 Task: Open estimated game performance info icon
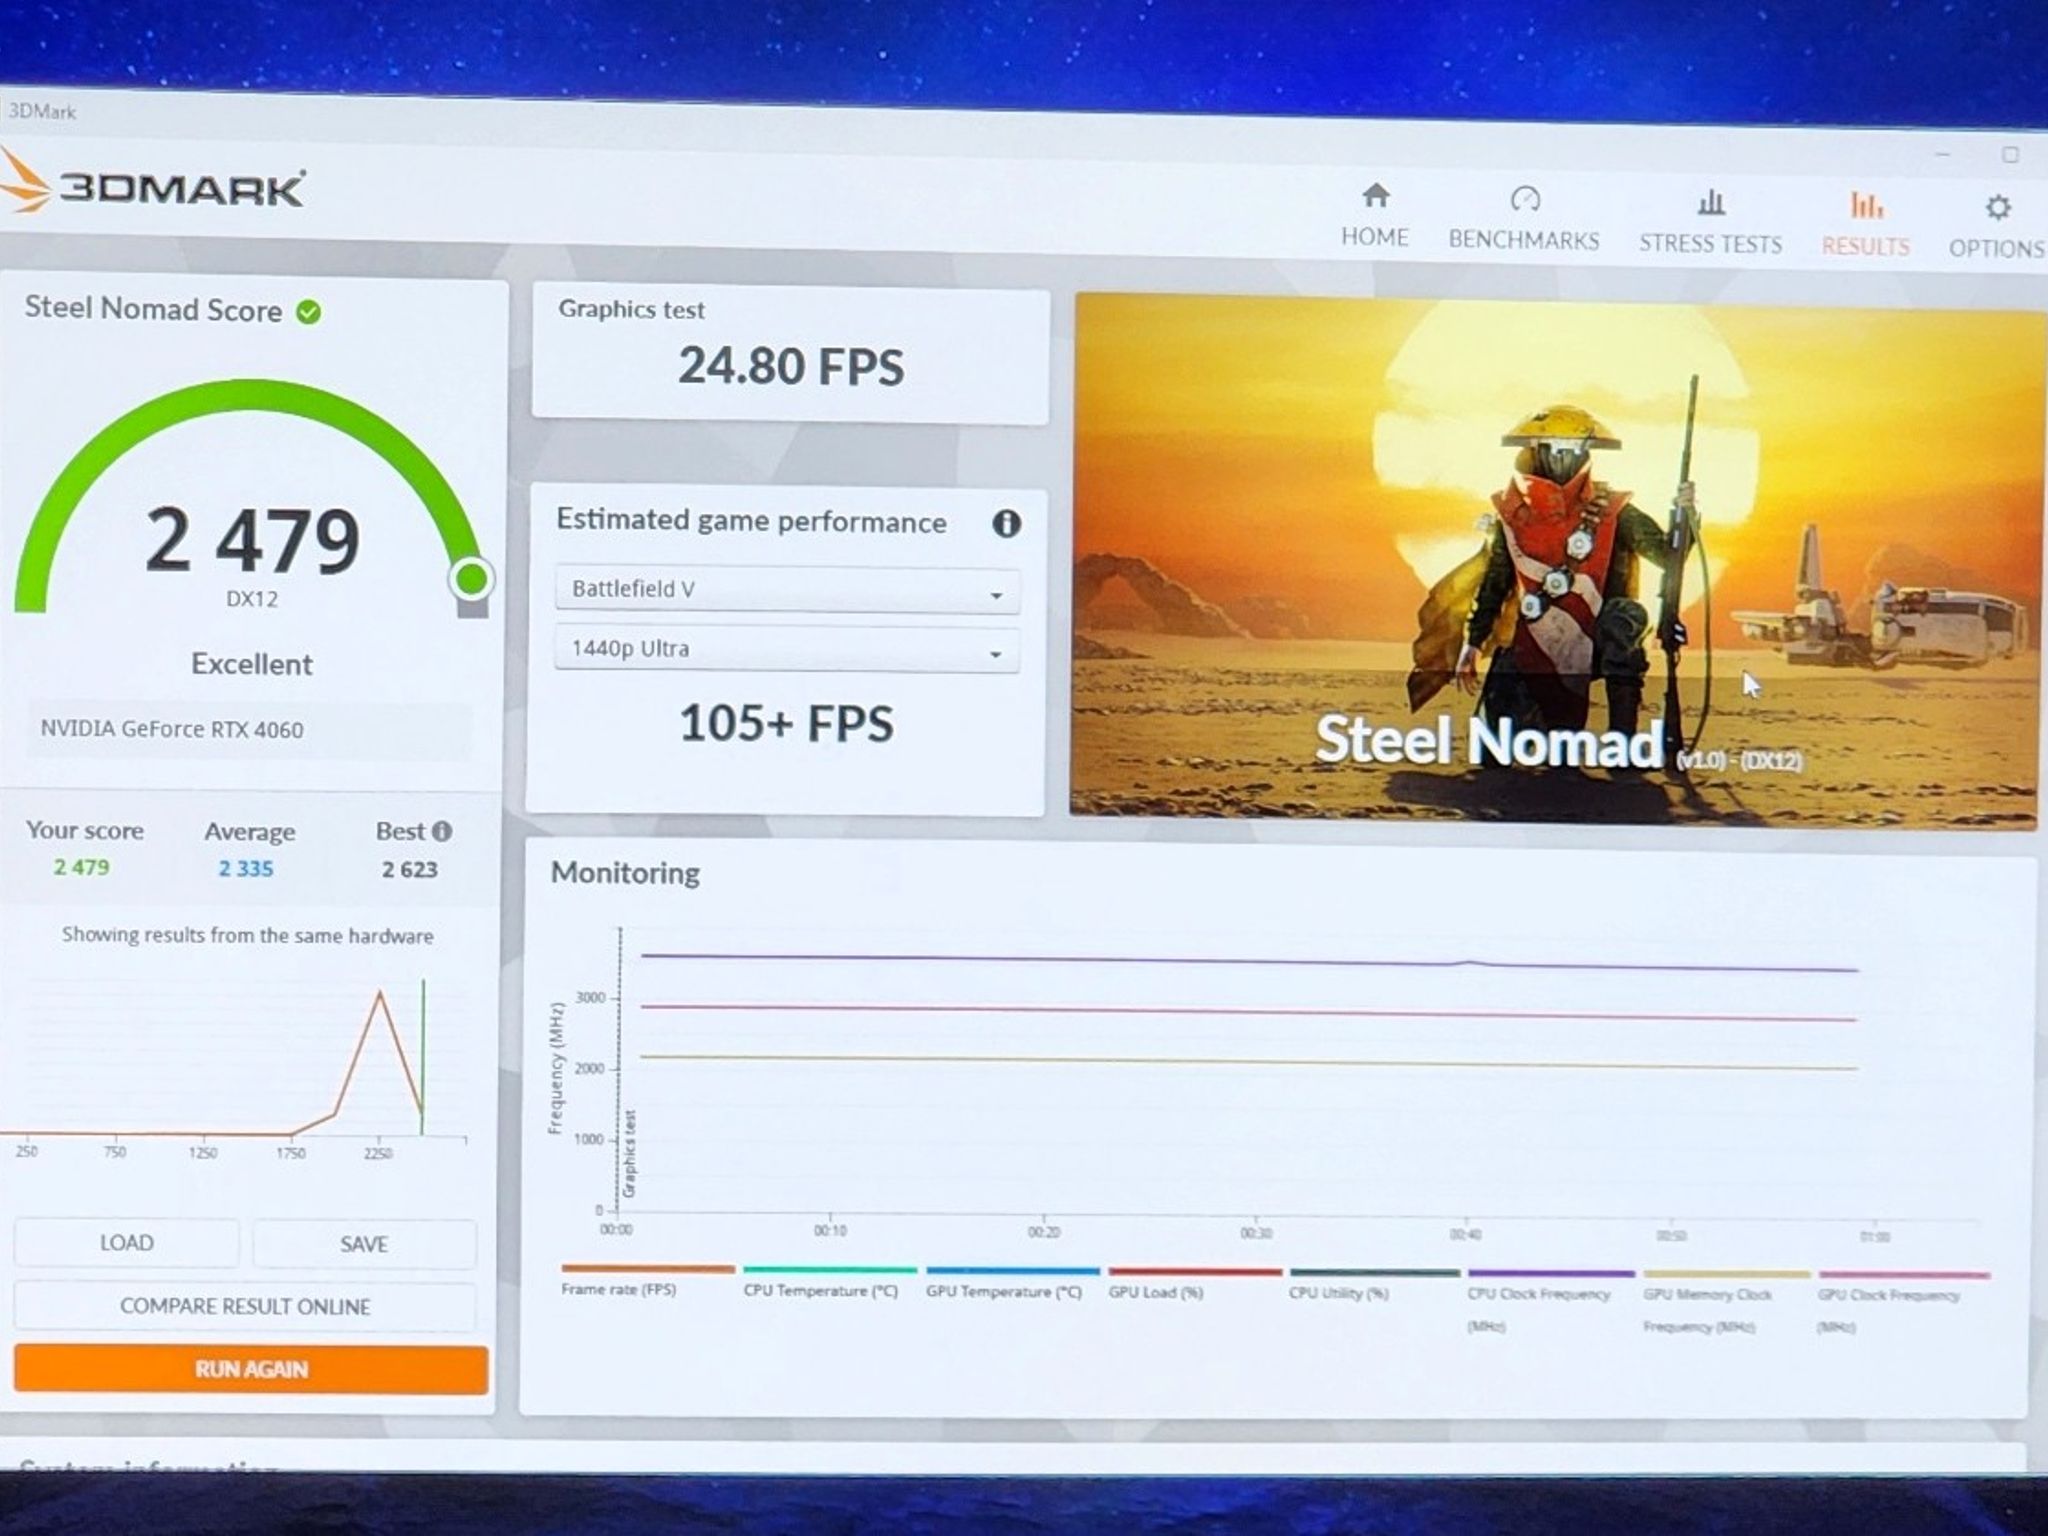(1006, 523)
